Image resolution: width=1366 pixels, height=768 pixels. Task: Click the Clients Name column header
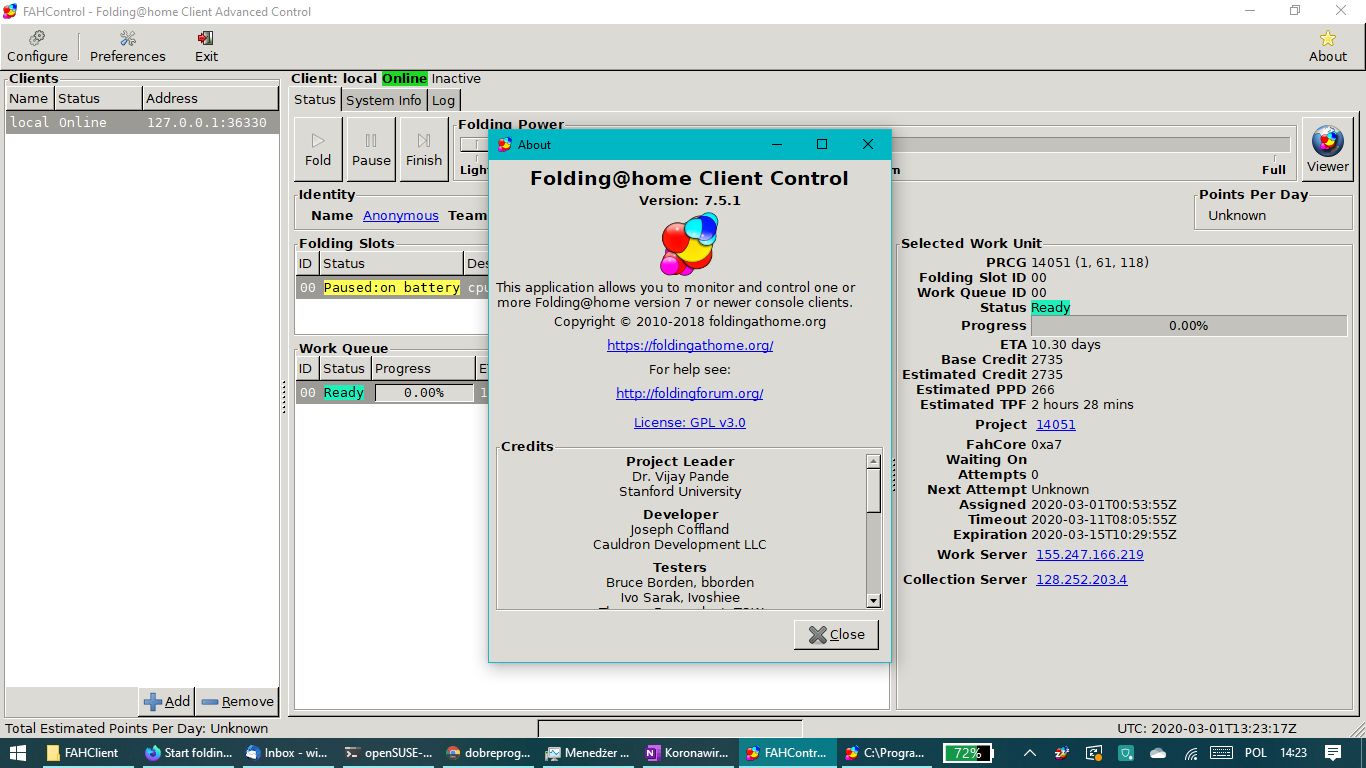(x=29, y=98)
